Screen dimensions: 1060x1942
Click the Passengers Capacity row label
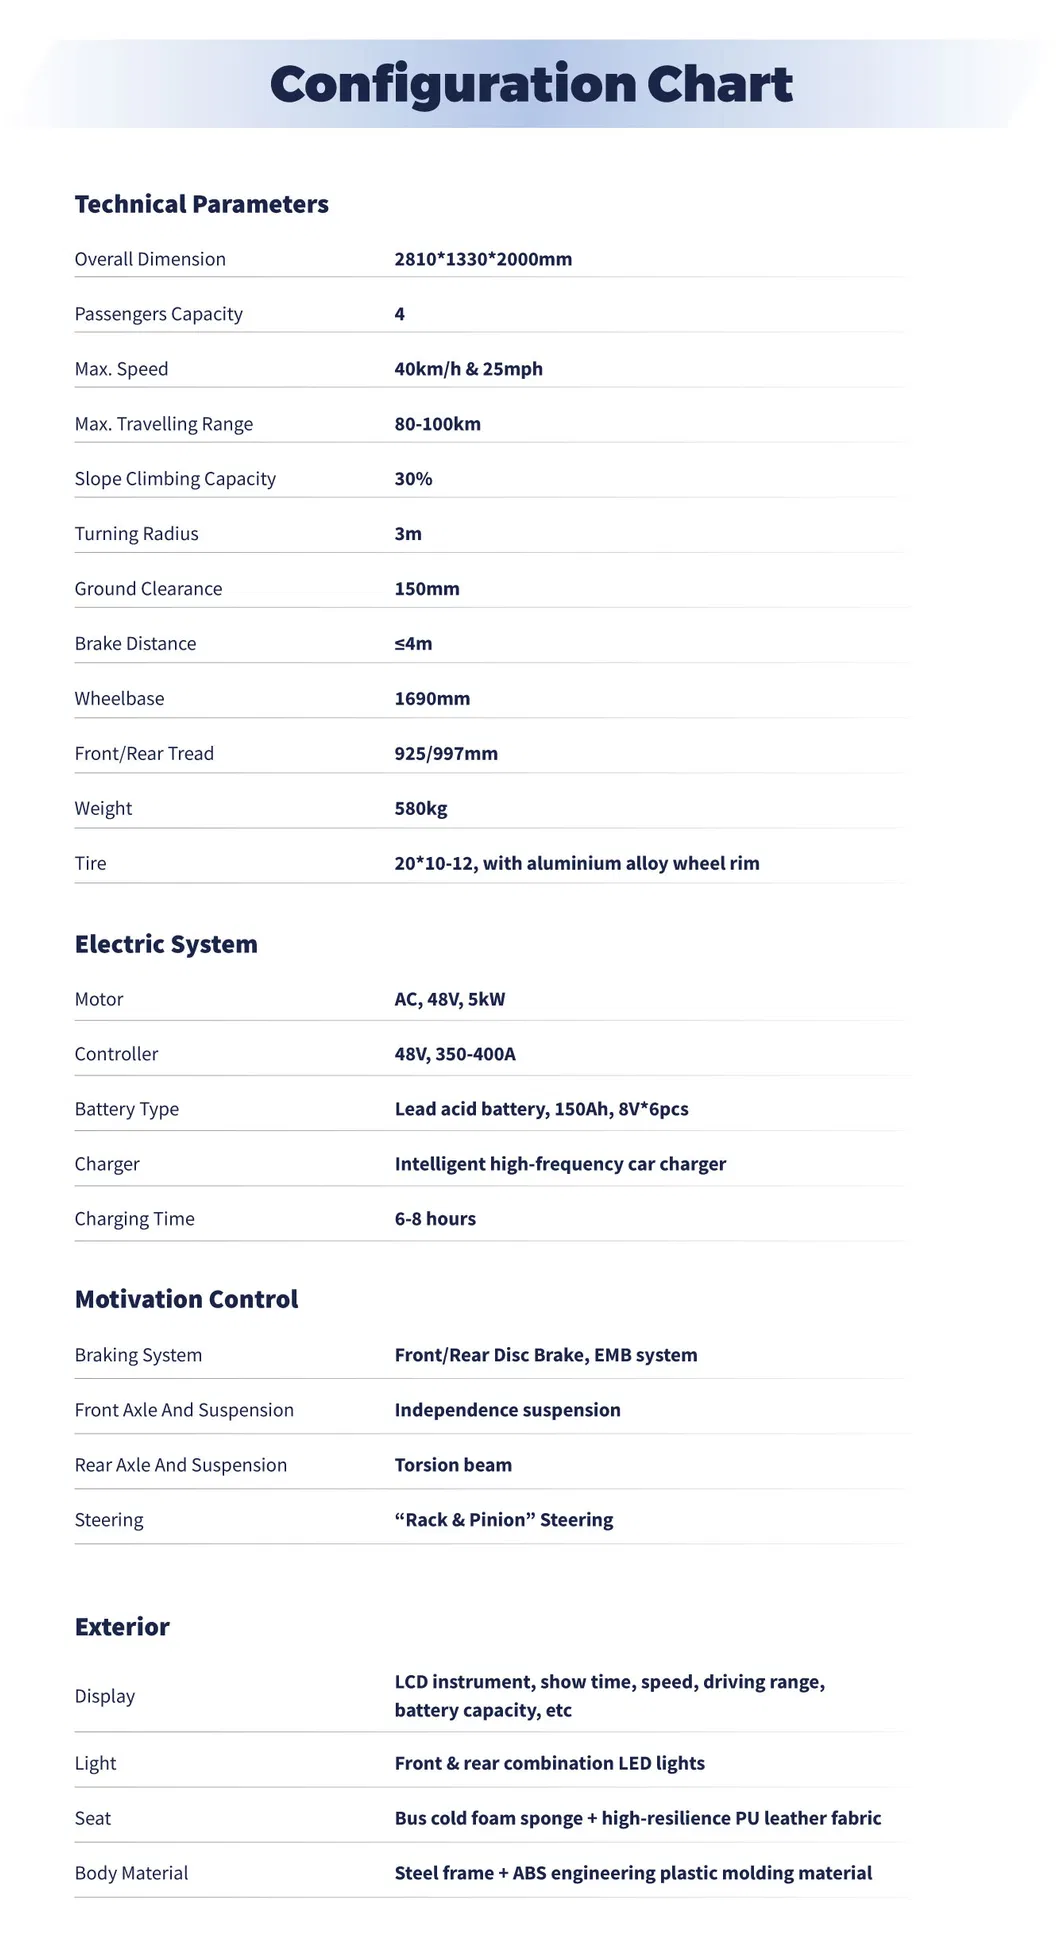pyautogui.click(x=158, y=314)
